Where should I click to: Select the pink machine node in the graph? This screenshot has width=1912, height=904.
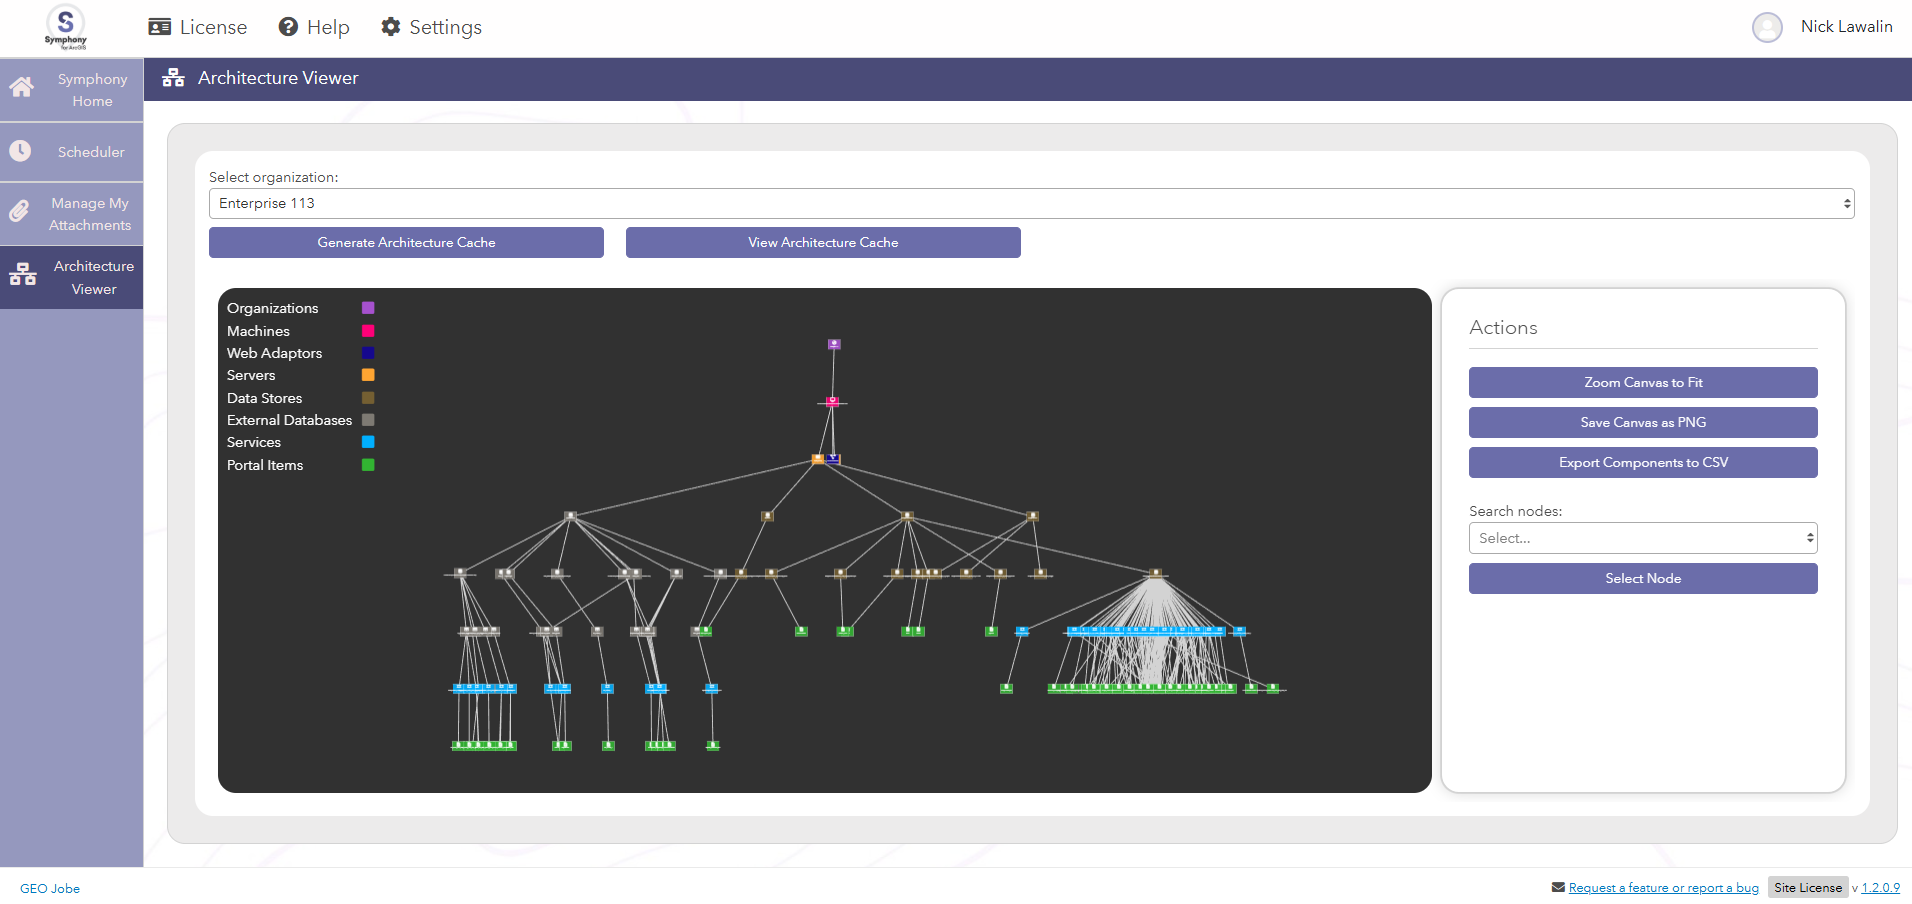(832, 402)
